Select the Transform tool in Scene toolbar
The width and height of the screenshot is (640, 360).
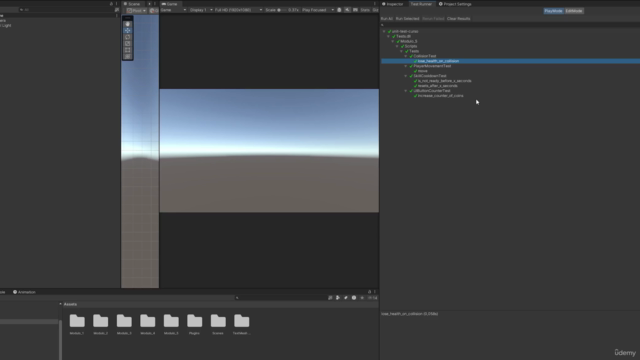click(128, 57)
